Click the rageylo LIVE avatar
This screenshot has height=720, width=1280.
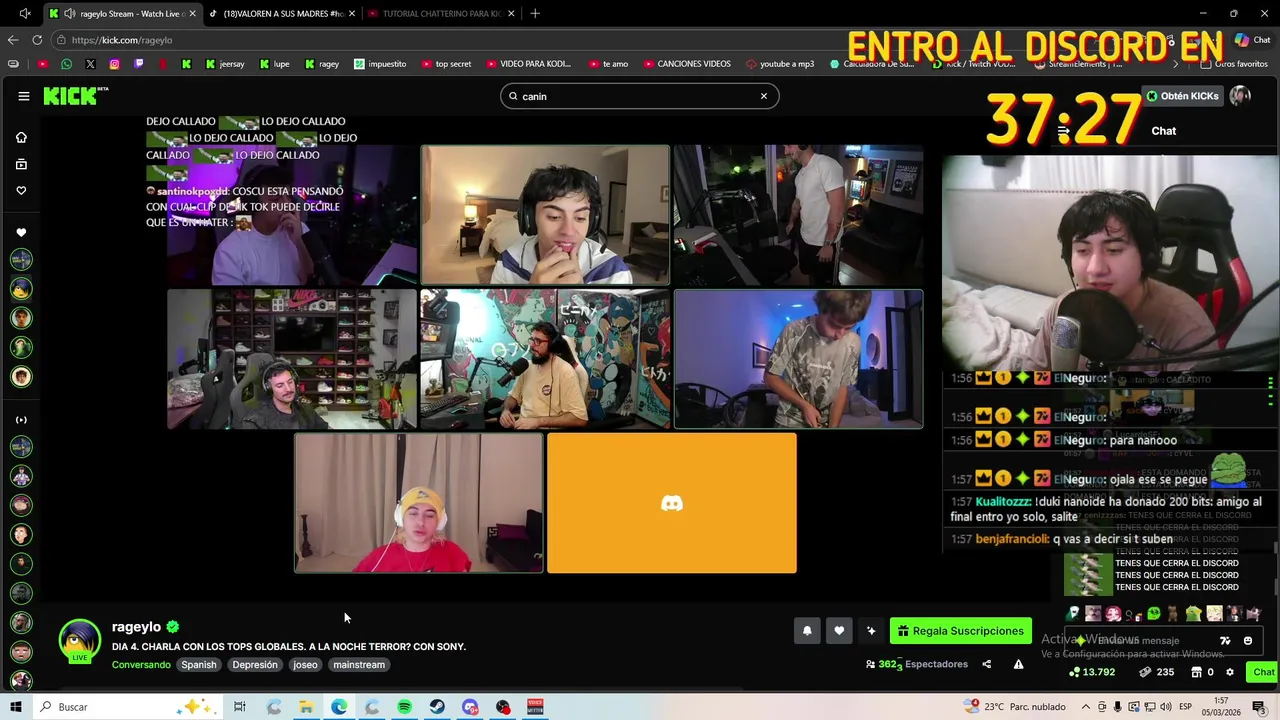click(80, 642)
